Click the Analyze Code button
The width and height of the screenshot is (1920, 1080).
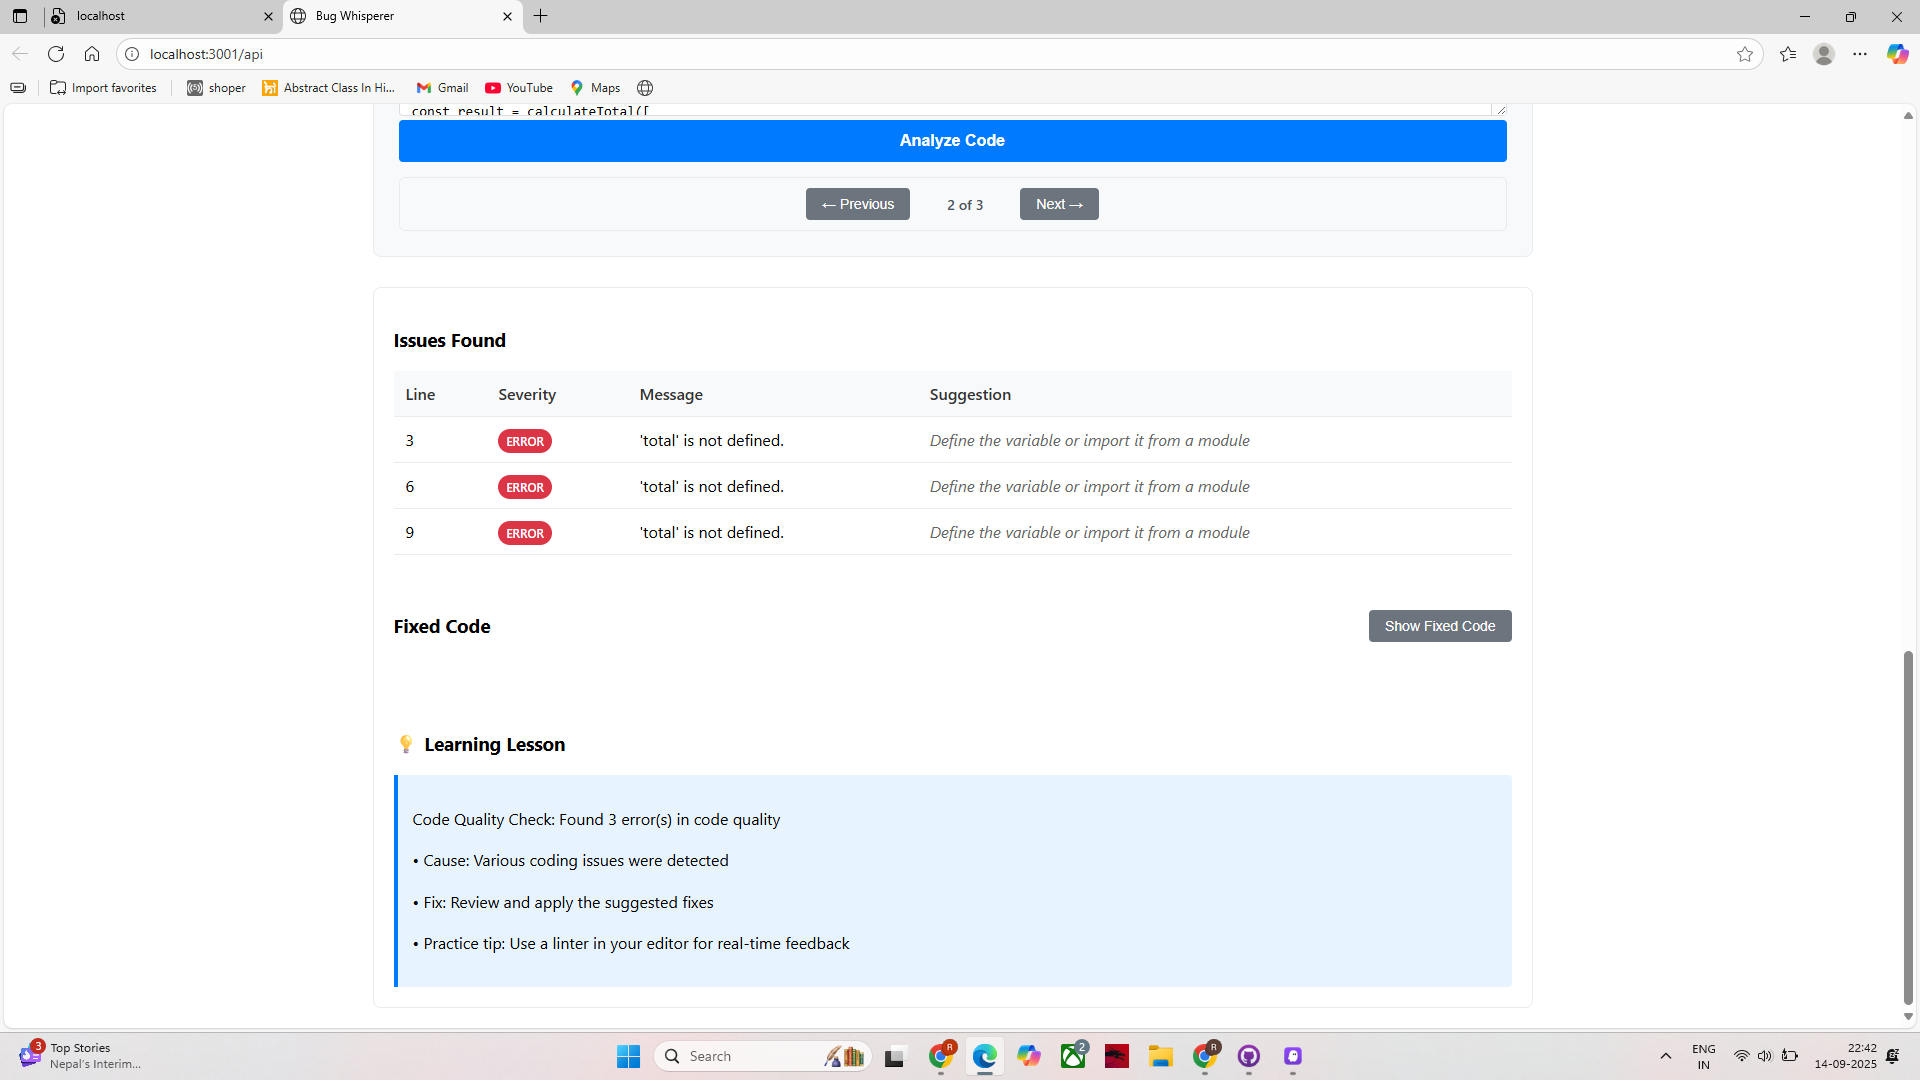coord(952,141)
